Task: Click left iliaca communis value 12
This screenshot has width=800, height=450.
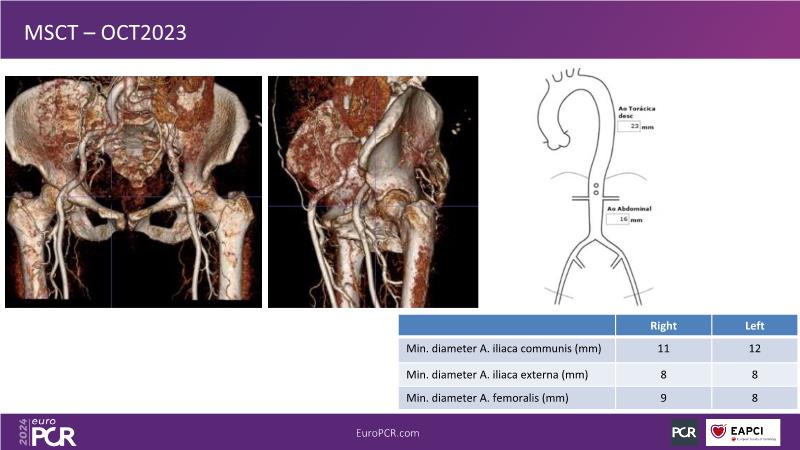Action: 755,349
